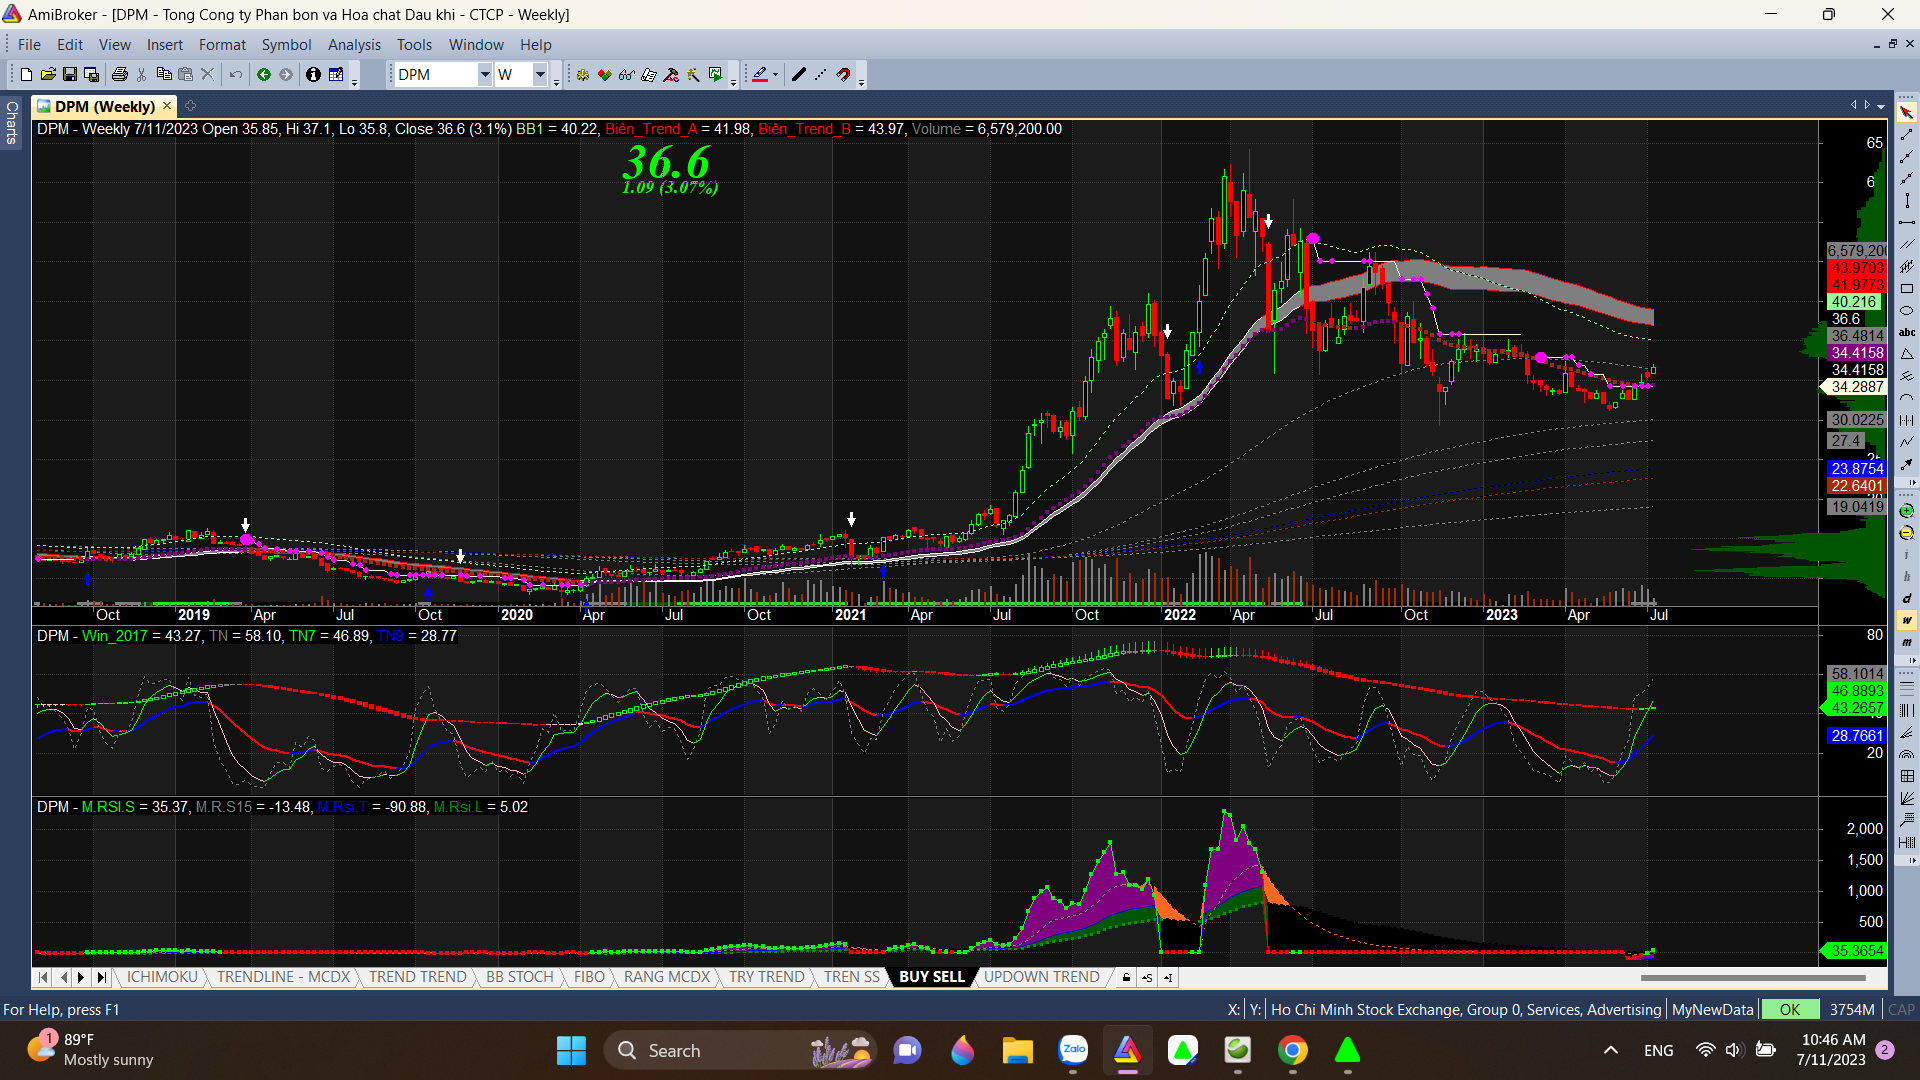1920x1080 pixels.
Task: Jump to last sheet tab arrow
Action: pos(101,977)
